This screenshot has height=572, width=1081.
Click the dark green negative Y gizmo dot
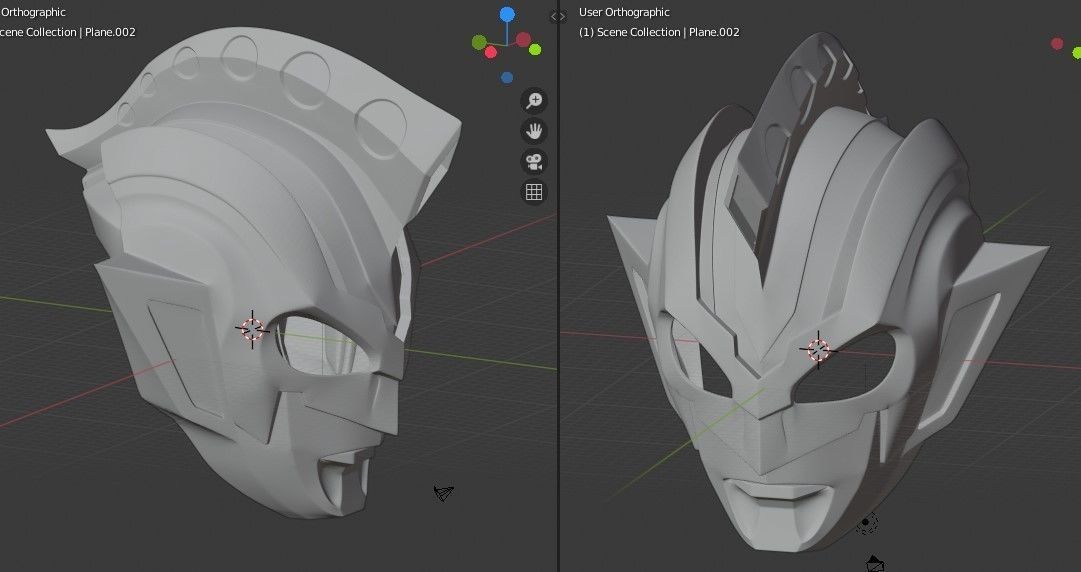tap(479, 43)
